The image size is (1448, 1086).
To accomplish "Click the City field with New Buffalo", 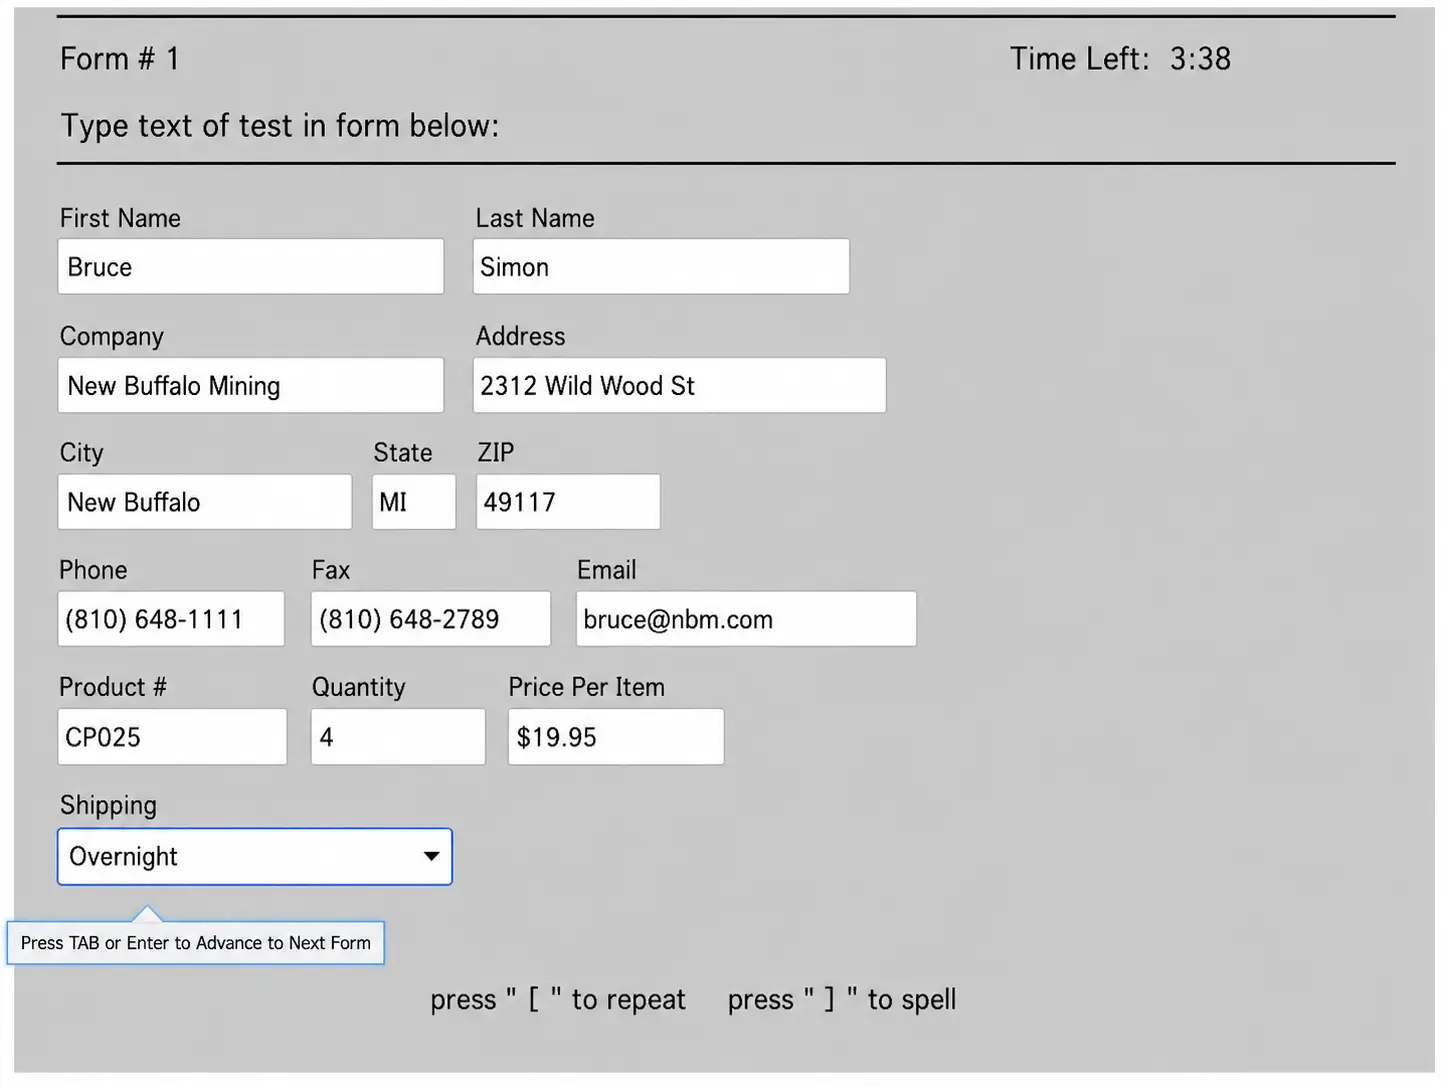I will point(205,502).
